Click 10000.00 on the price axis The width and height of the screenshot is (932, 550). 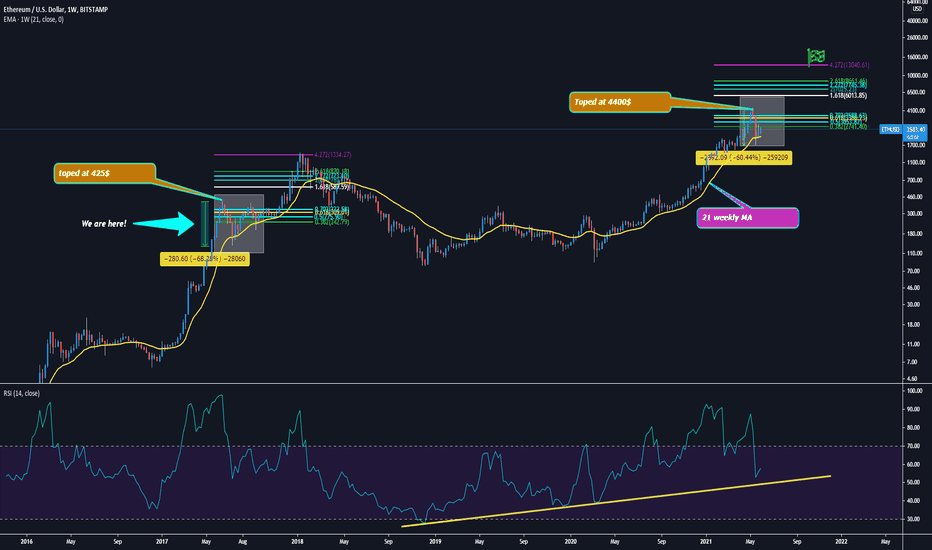coord(917,76)
